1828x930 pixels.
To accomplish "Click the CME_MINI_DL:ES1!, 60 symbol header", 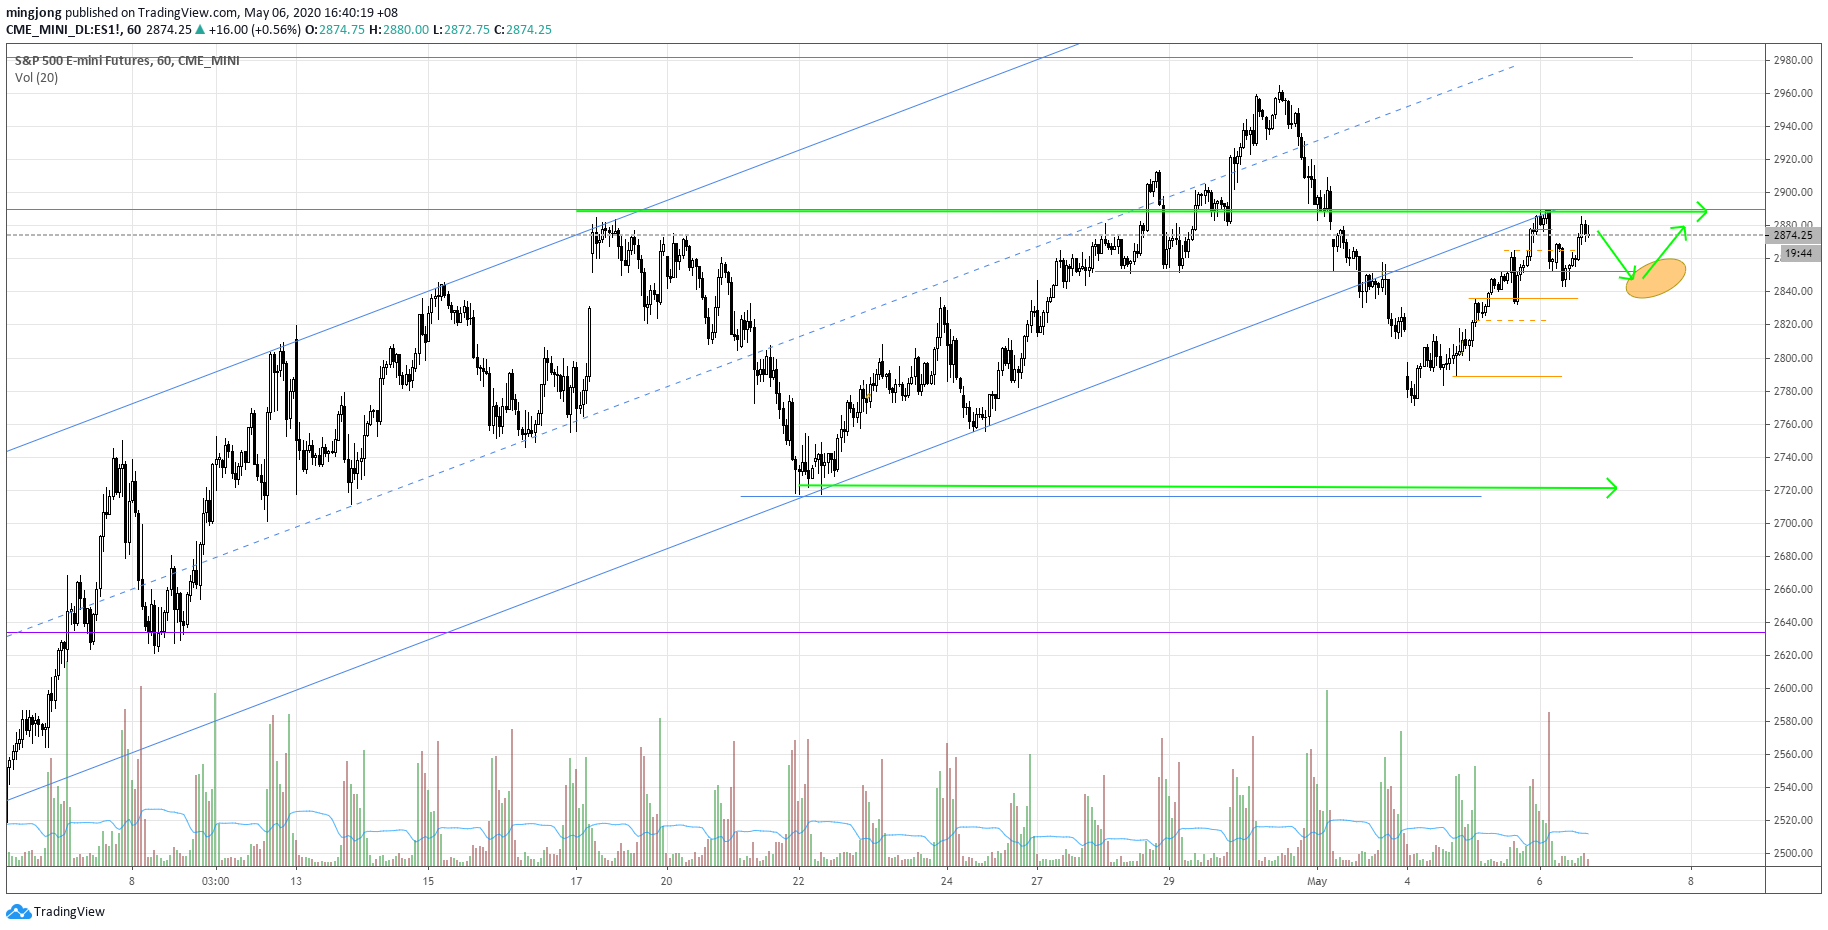I will 73,30.
